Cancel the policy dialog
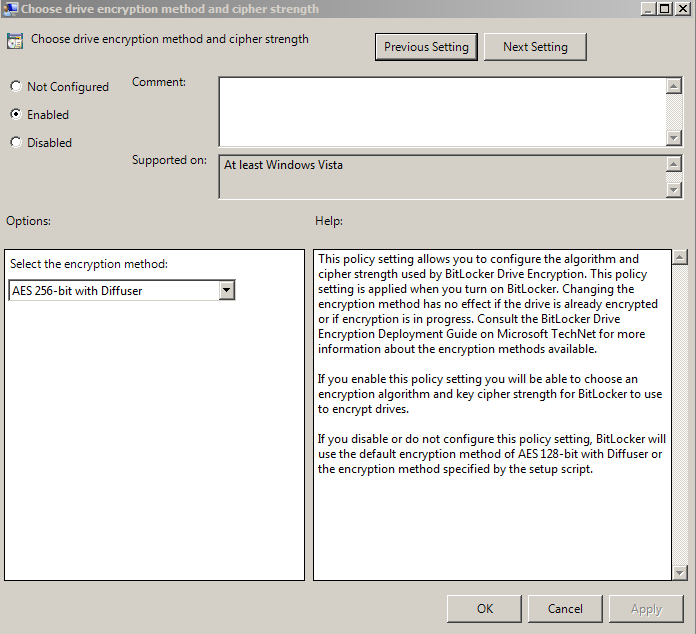The height and width of the screenshot is (634, 696). coord(565,608)
